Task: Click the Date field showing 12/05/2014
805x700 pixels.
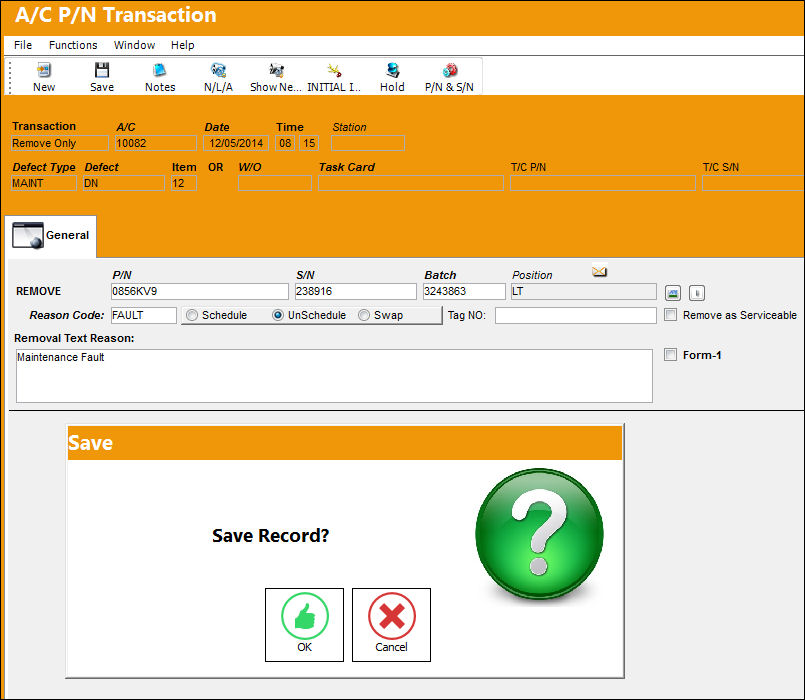Action: tap(236, 143)
